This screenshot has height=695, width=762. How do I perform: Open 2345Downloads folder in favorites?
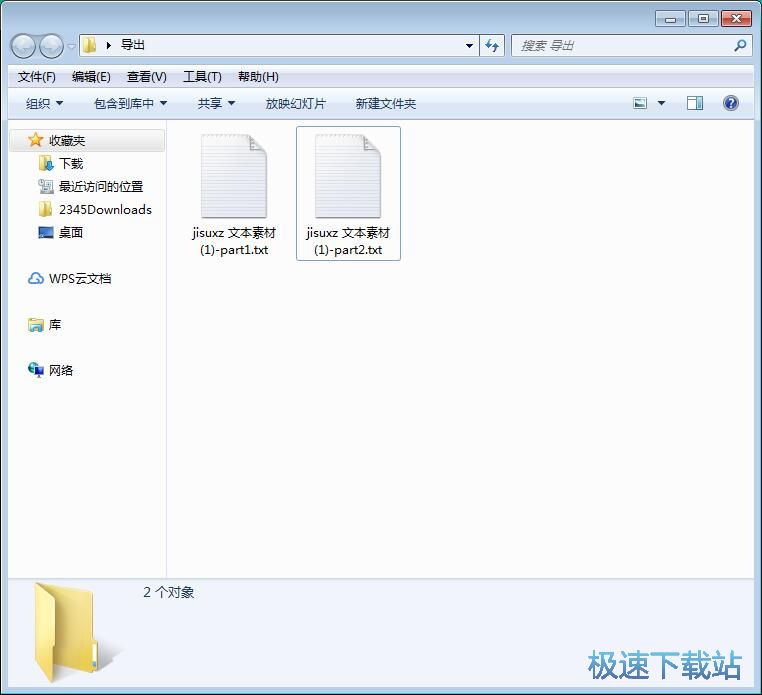tap(105, 209)
